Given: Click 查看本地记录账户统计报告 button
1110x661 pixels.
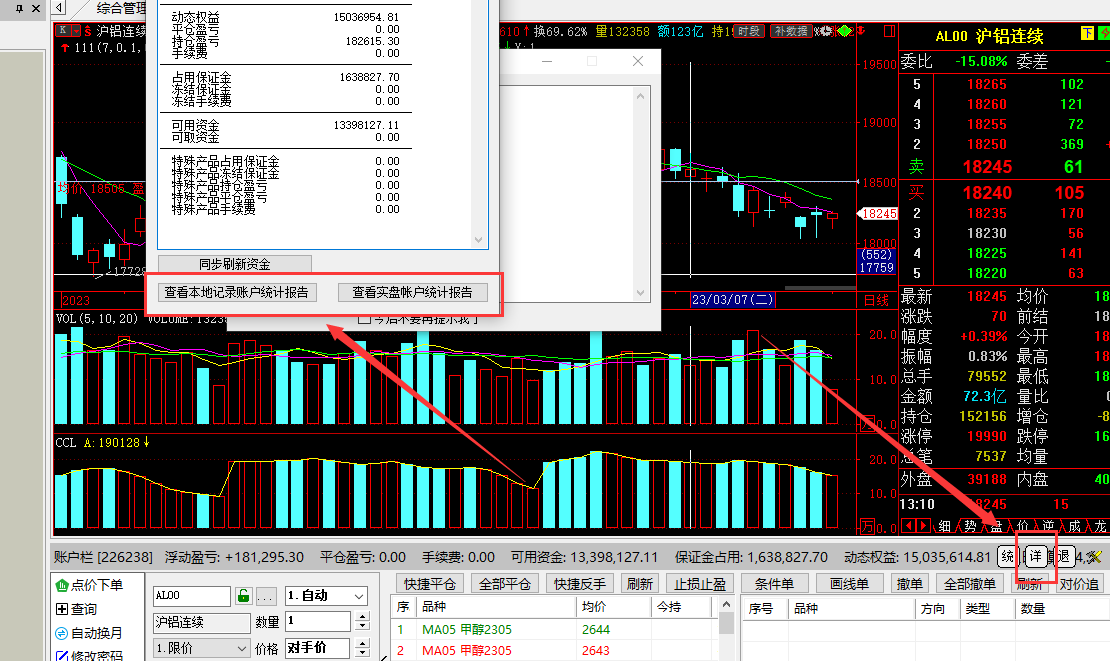Looking at the screenshot, I should click(236, 292).
